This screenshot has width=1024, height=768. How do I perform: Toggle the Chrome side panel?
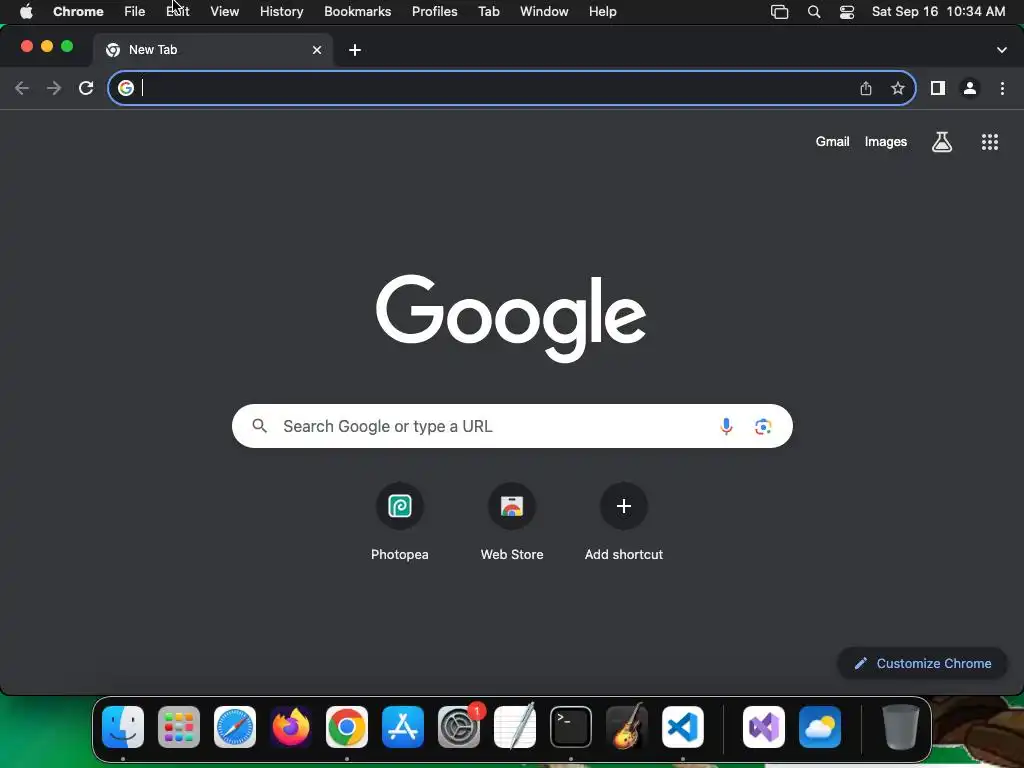point(938,88)
